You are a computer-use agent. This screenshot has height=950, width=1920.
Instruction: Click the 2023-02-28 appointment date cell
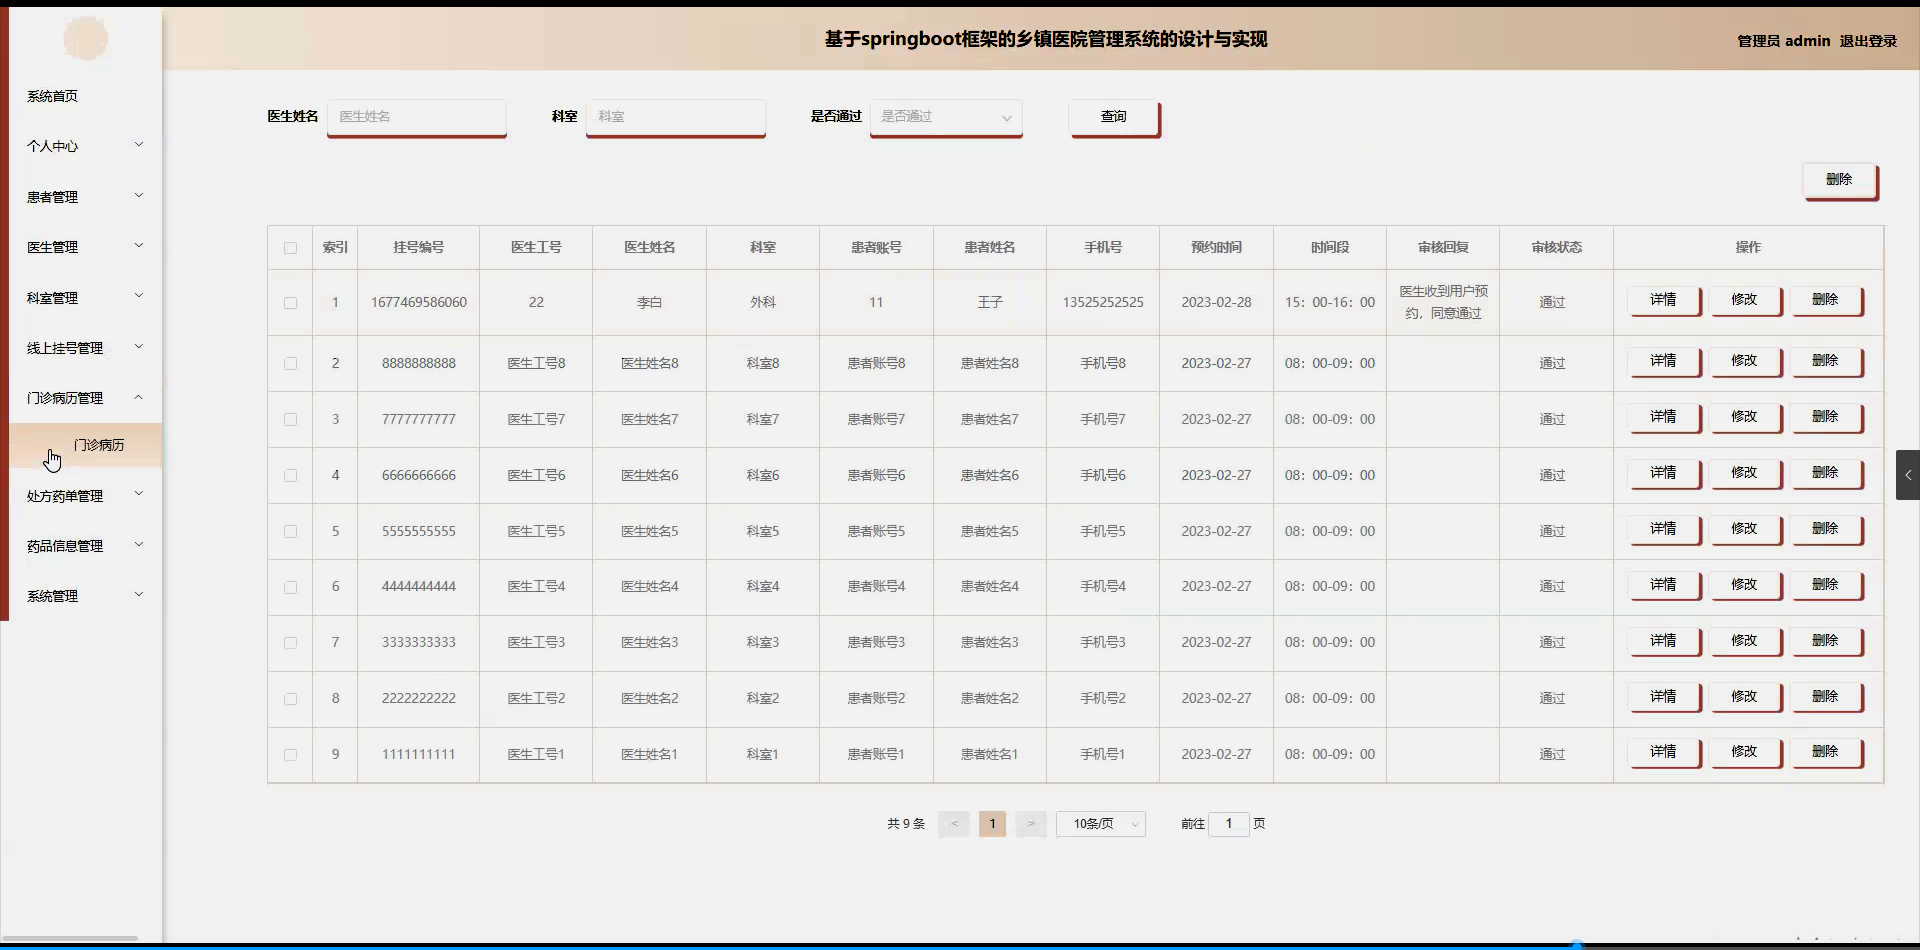click(x=1216, y=303)
